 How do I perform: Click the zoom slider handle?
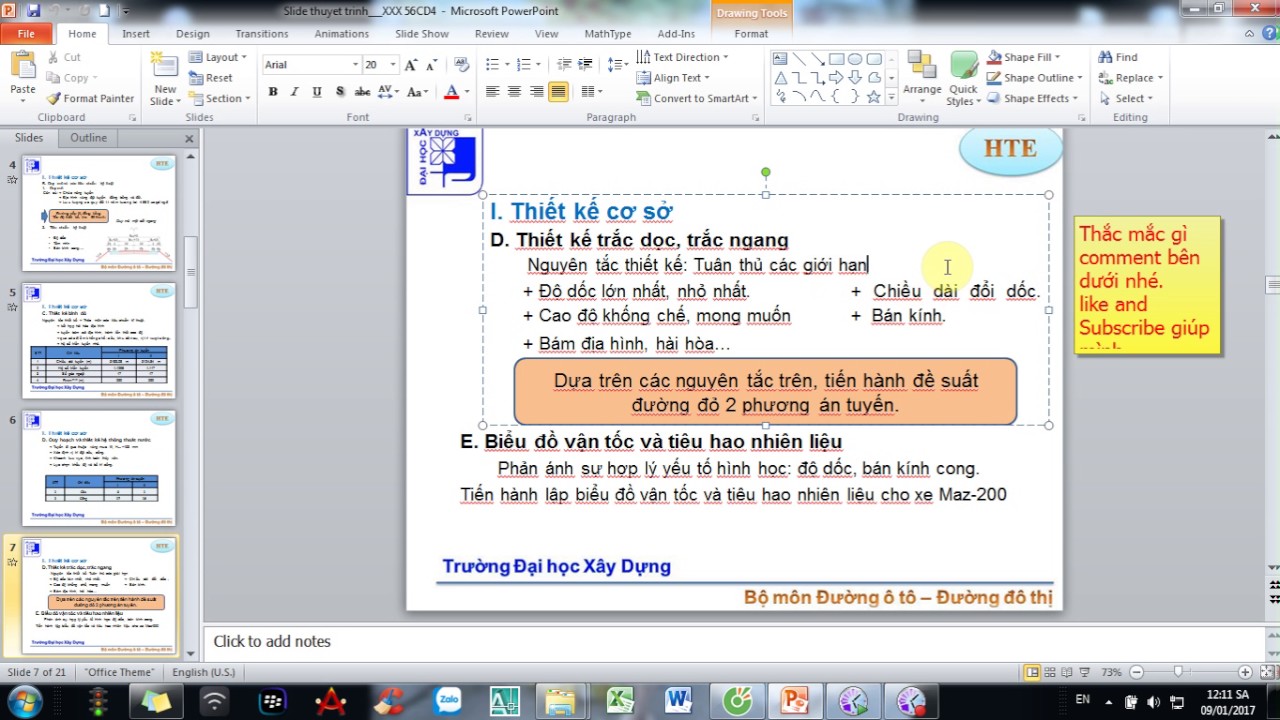1178,672
